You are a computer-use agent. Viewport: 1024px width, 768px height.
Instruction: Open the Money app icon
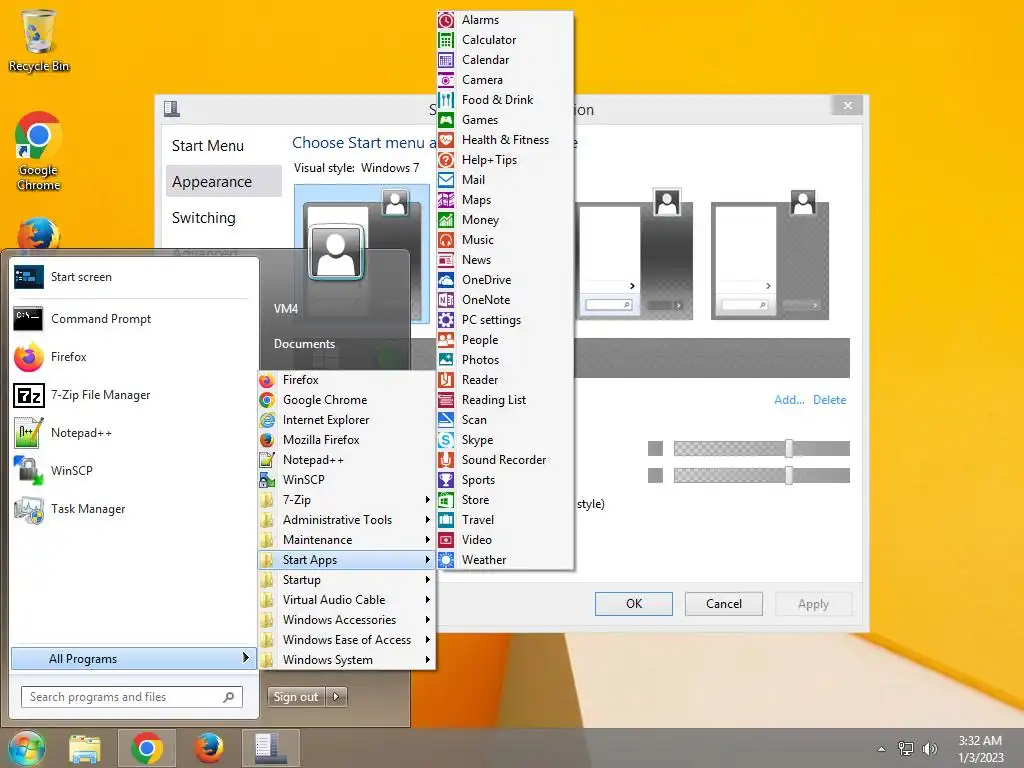(x=445, y=220)
